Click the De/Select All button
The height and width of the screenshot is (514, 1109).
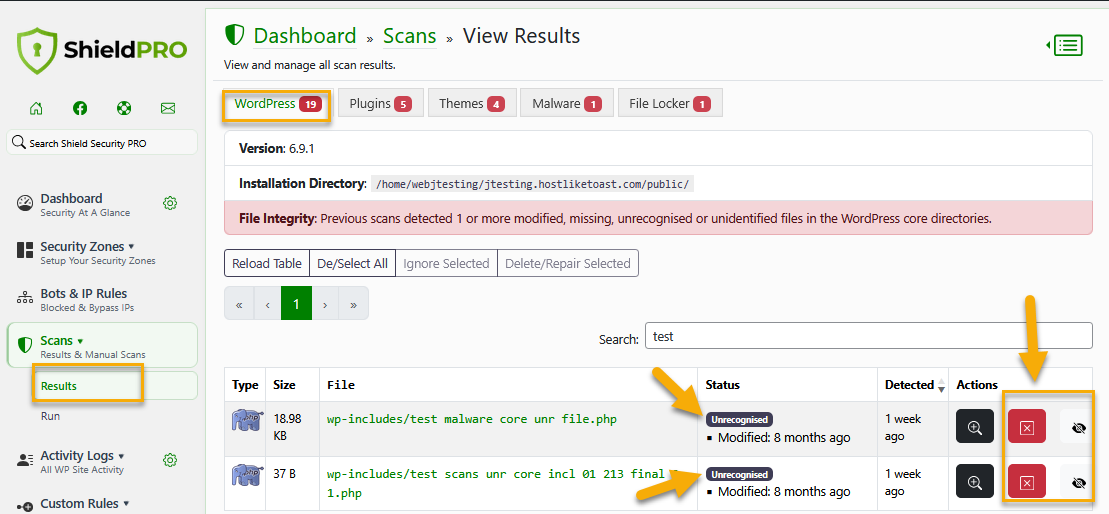[352, 263]
